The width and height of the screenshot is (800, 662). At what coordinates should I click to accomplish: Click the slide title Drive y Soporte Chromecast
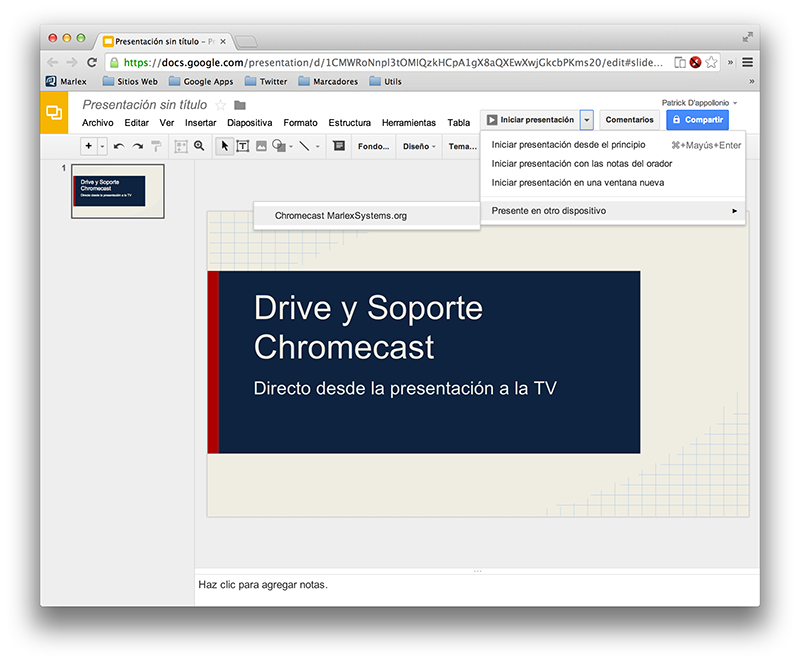point(368,327)
